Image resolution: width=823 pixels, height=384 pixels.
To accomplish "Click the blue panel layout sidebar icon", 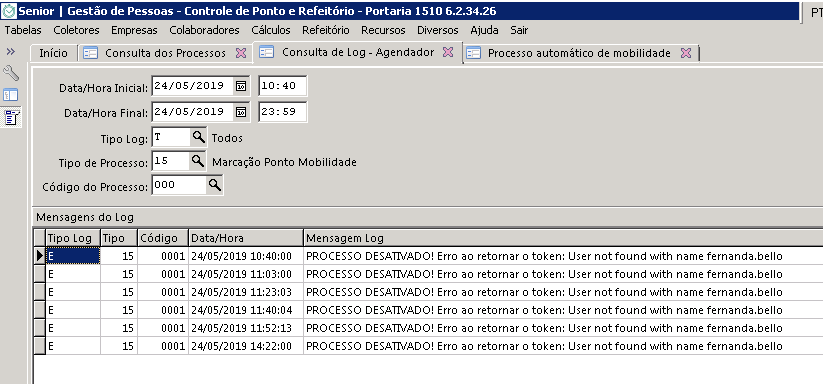I will 10,95.
